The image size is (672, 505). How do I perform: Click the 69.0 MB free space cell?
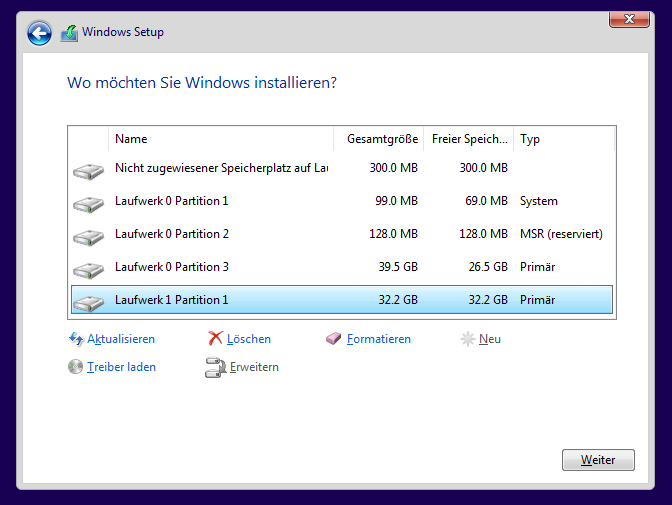click(x=486, y=201)
